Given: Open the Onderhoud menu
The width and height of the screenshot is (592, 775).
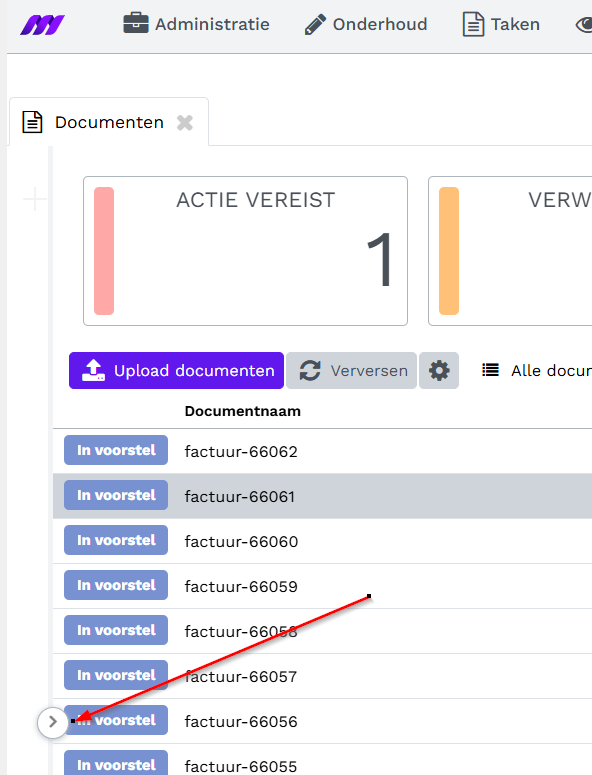Looking at the screenshot, I should coord(366,24).
